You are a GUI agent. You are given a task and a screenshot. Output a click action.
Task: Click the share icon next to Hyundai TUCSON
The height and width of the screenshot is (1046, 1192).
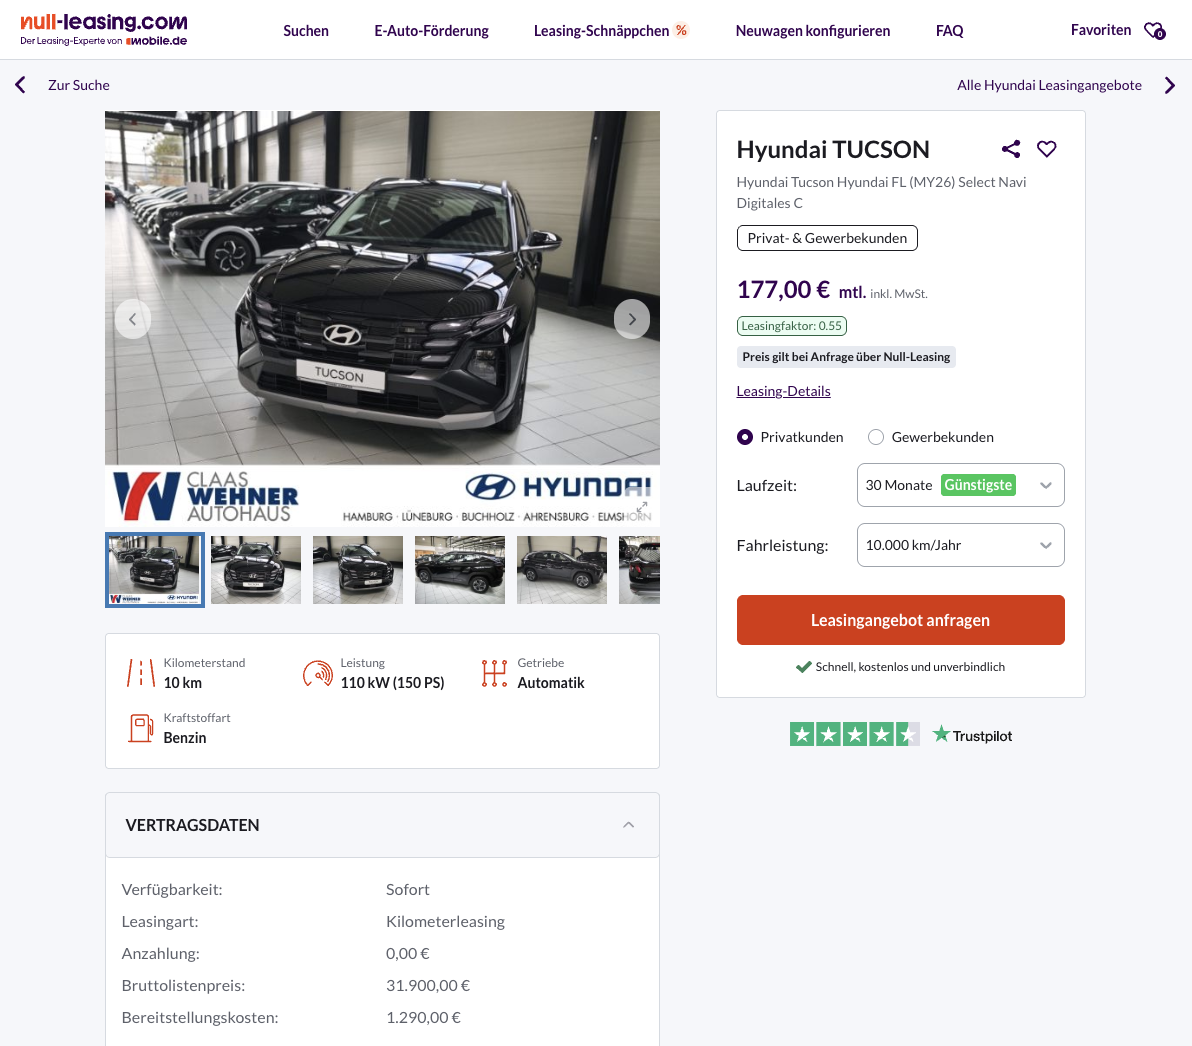click(x=1010, y=149)
